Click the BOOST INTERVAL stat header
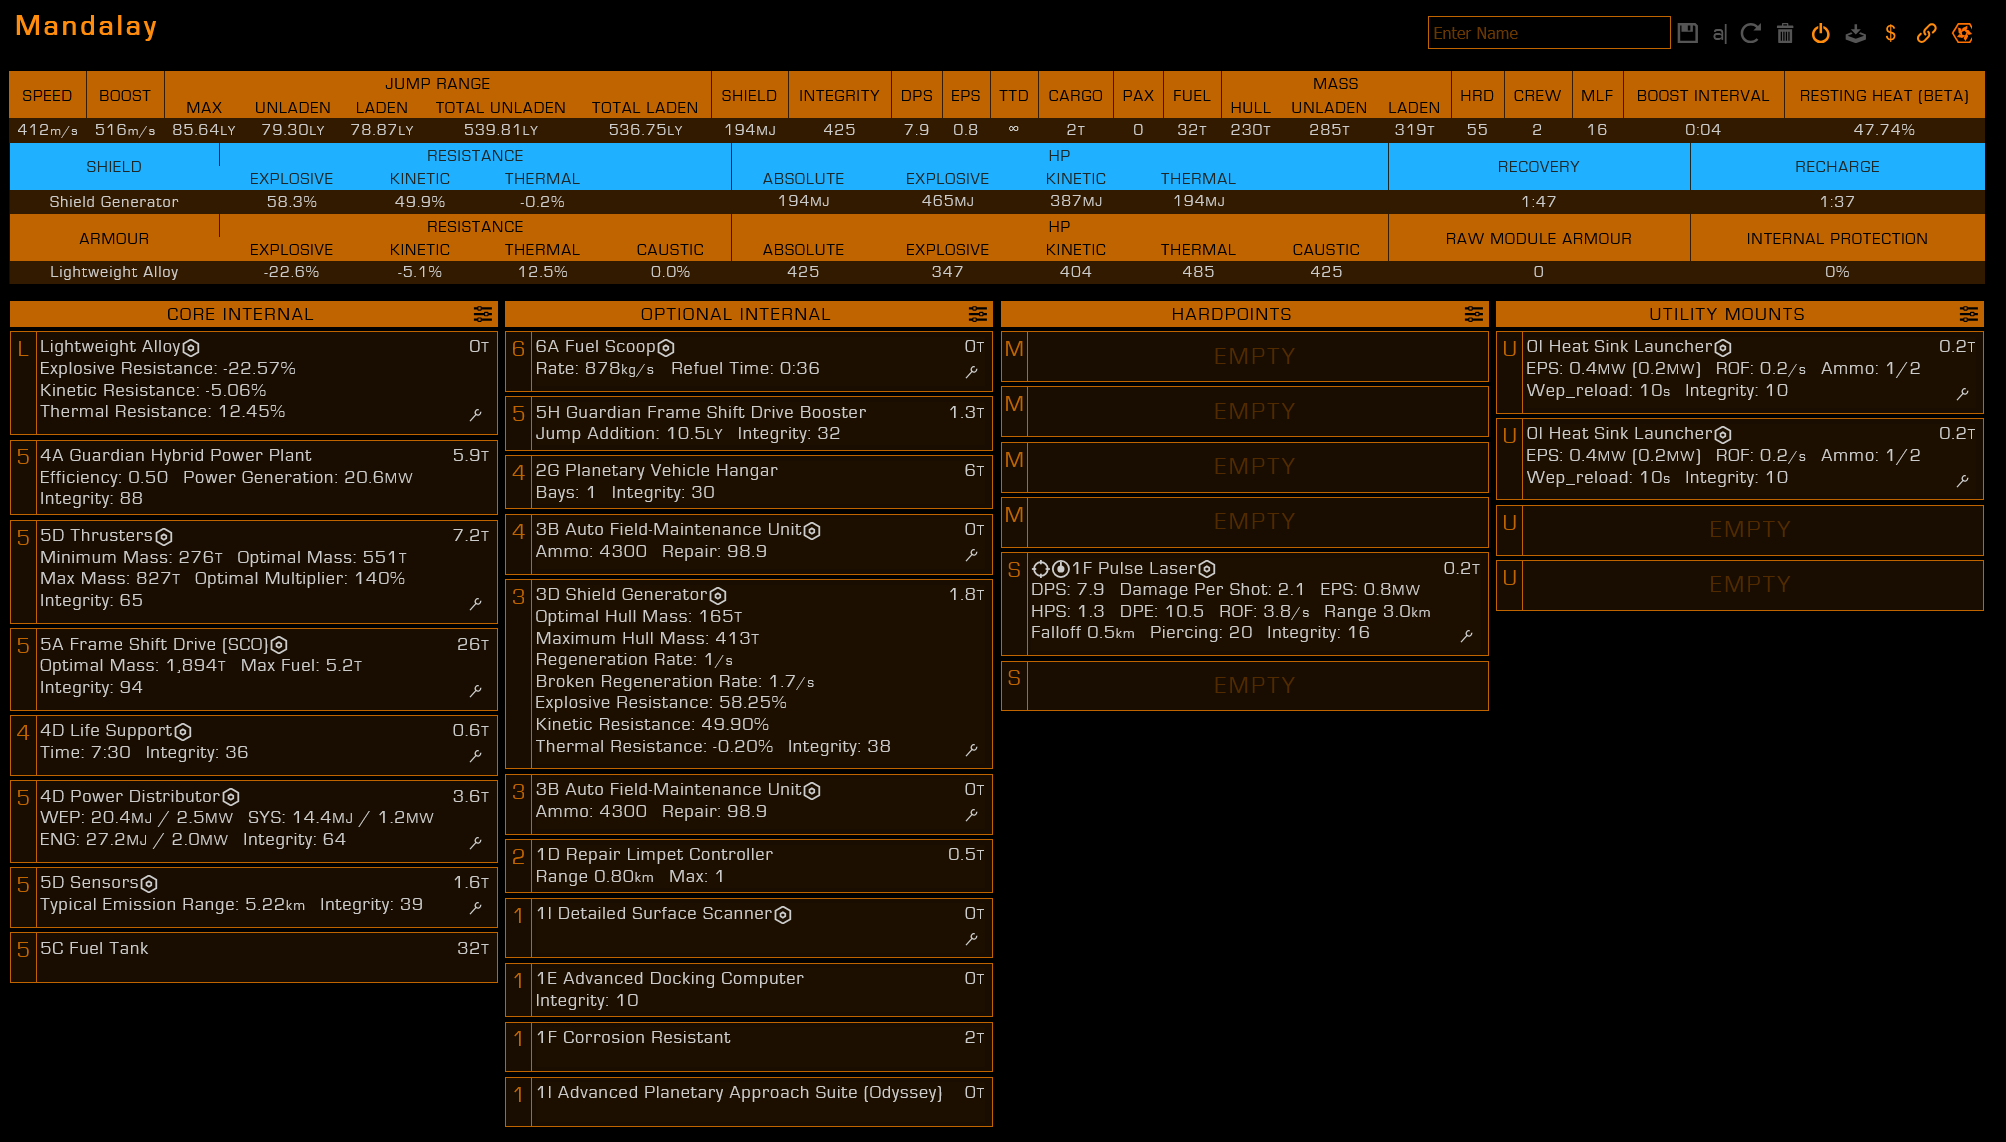 1703,96
